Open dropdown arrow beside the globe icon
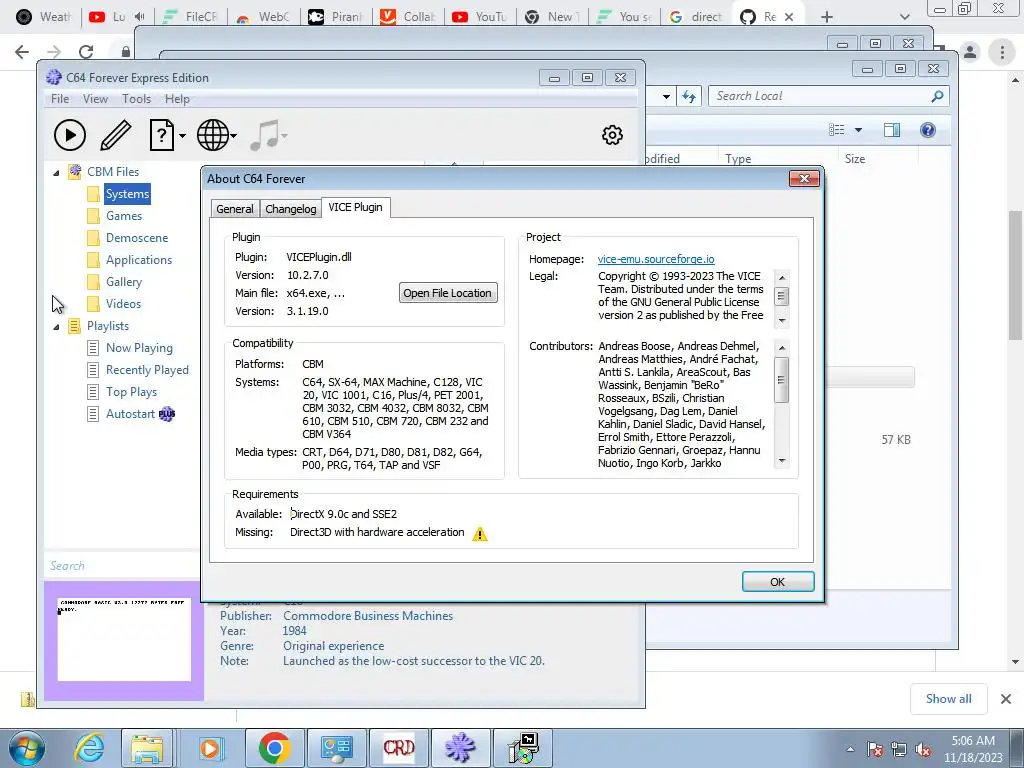 (x=233, y=136)
